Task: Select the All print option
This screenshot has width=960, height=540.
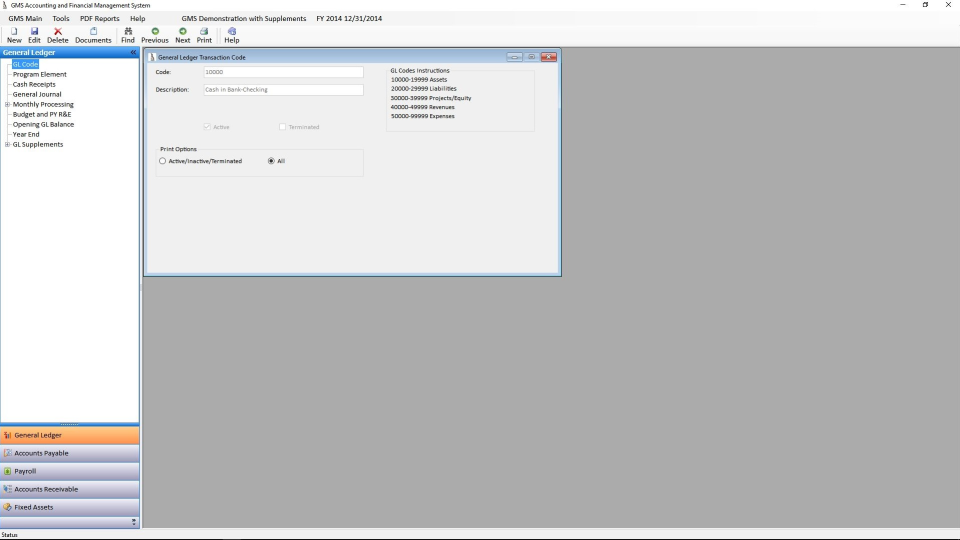Action: pos(271,161)
